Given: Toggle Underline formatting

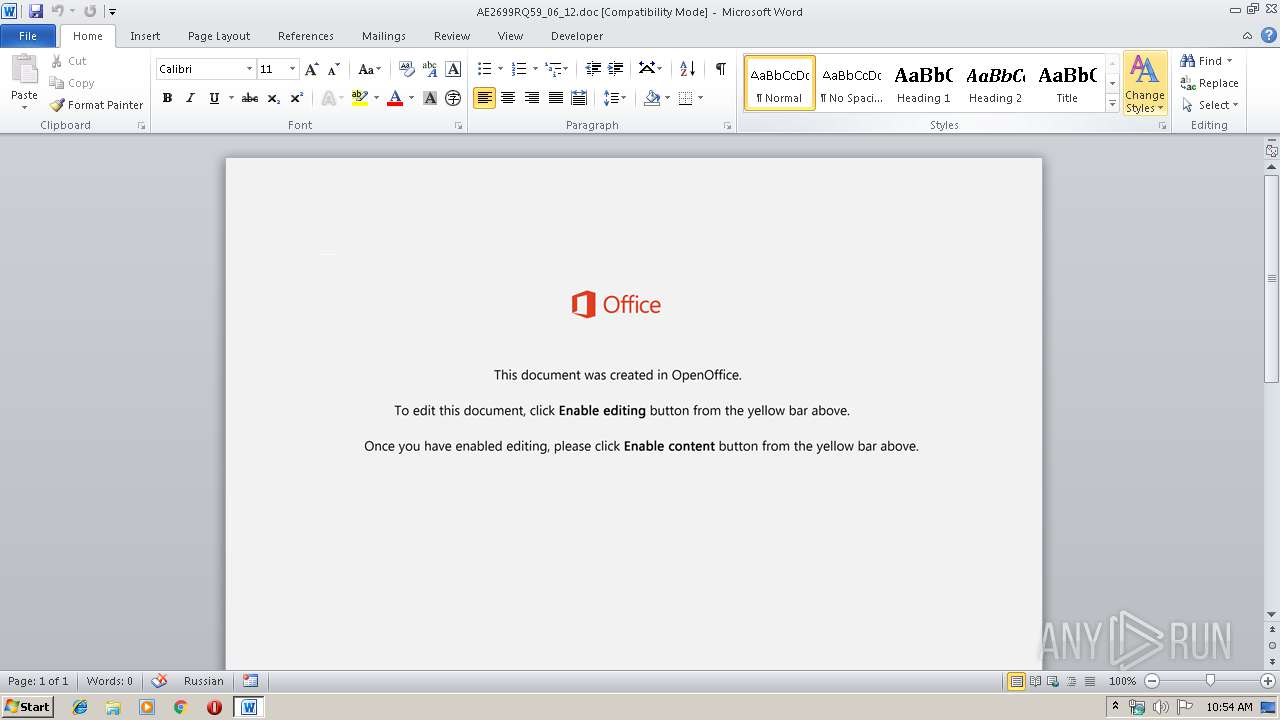Looking at the screenshot, I should click(213, 98).
